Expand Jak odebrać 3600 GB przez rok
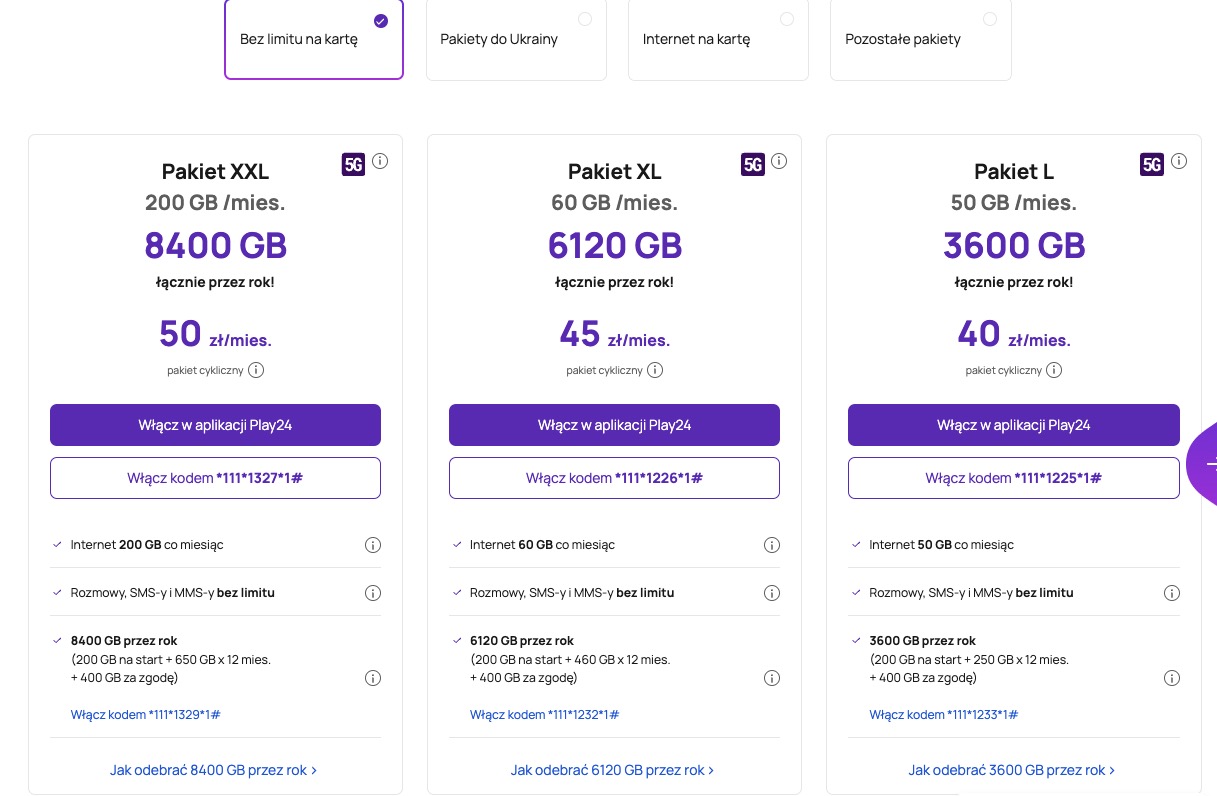1217x796 pixels. click(1011, 770)
